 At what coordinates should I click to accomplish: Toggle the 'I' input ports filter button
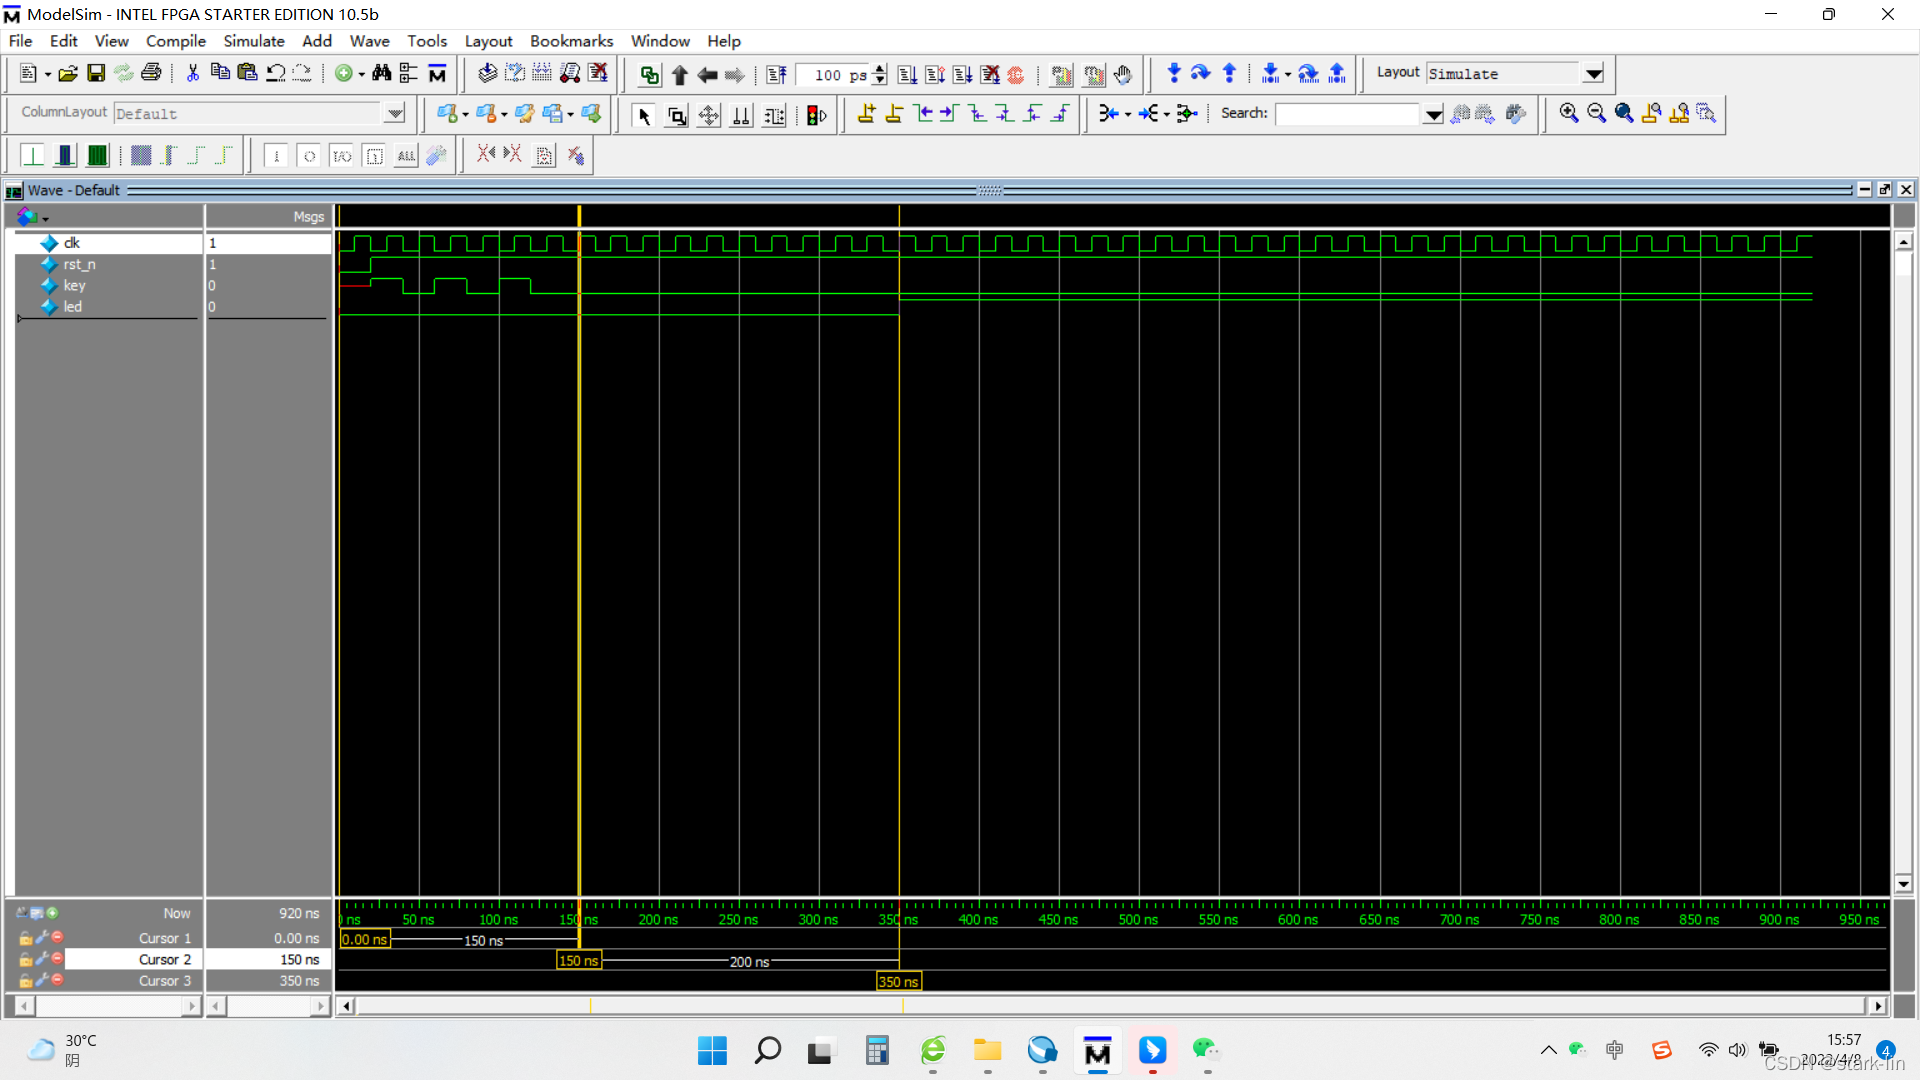277,156
